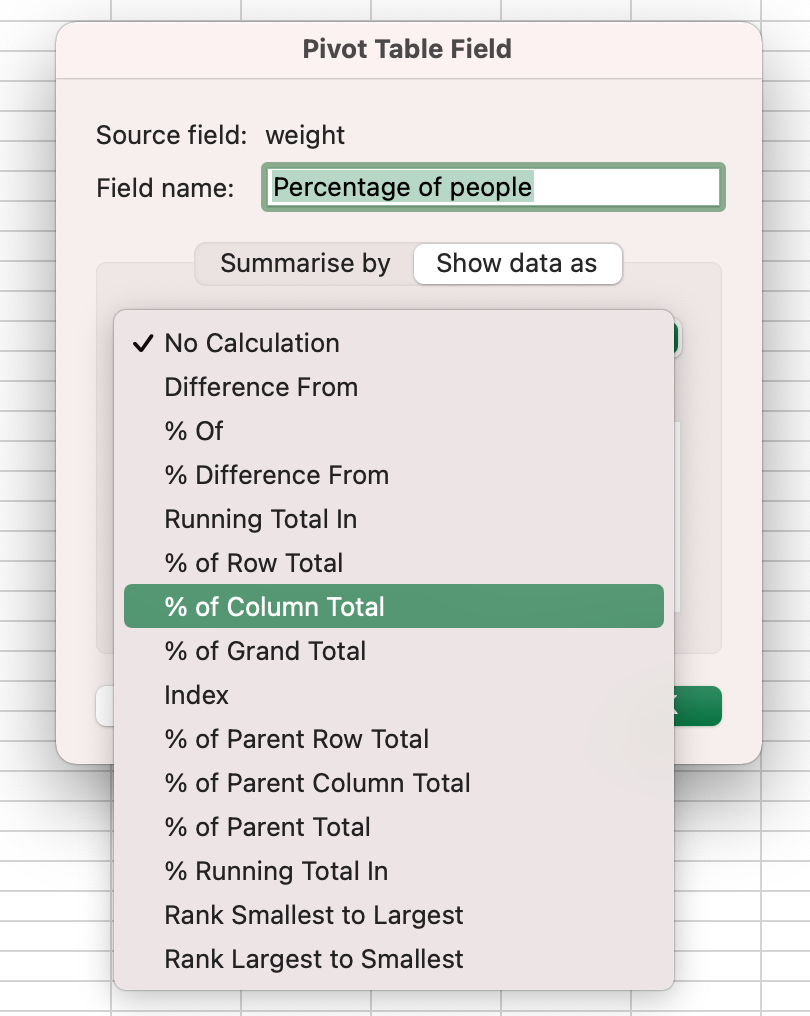
Task: Pick % of Parent Row Total
Action: (296, 739)
